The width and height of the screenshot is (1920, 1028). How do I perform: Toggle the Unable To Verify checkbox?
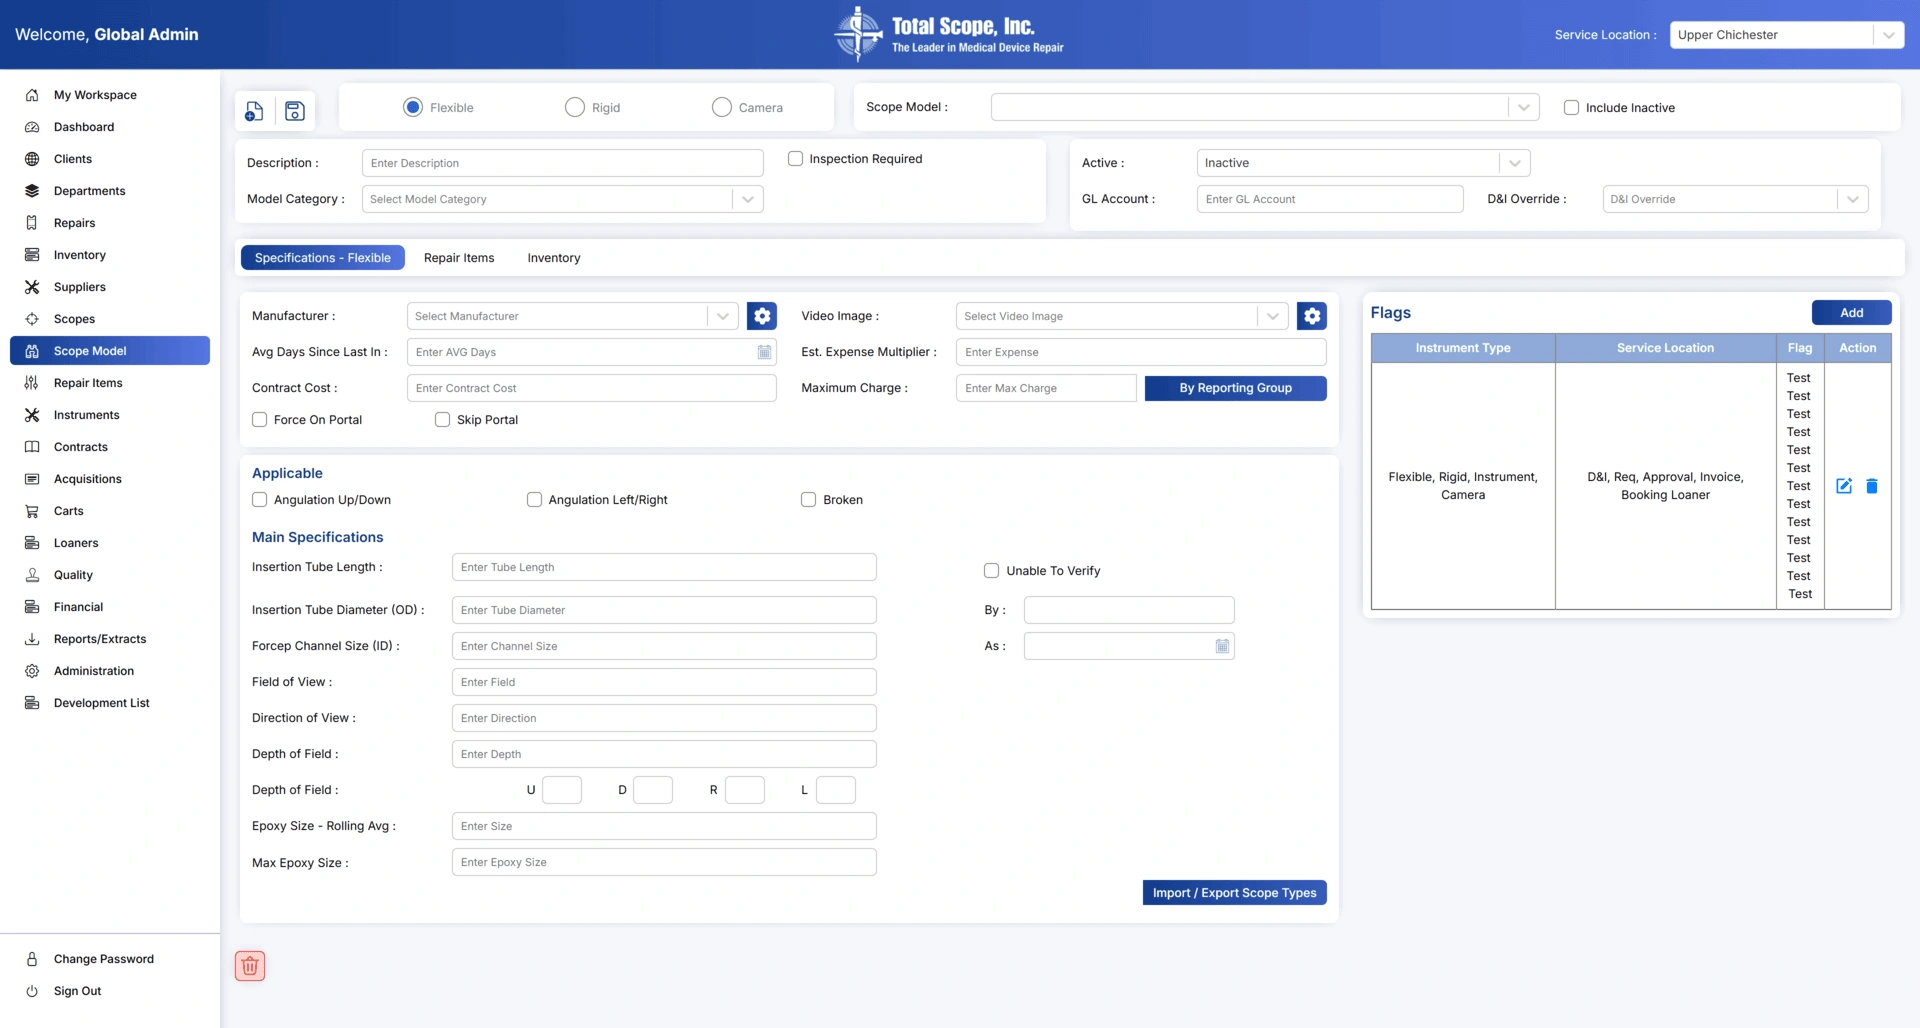click(992, 571)
